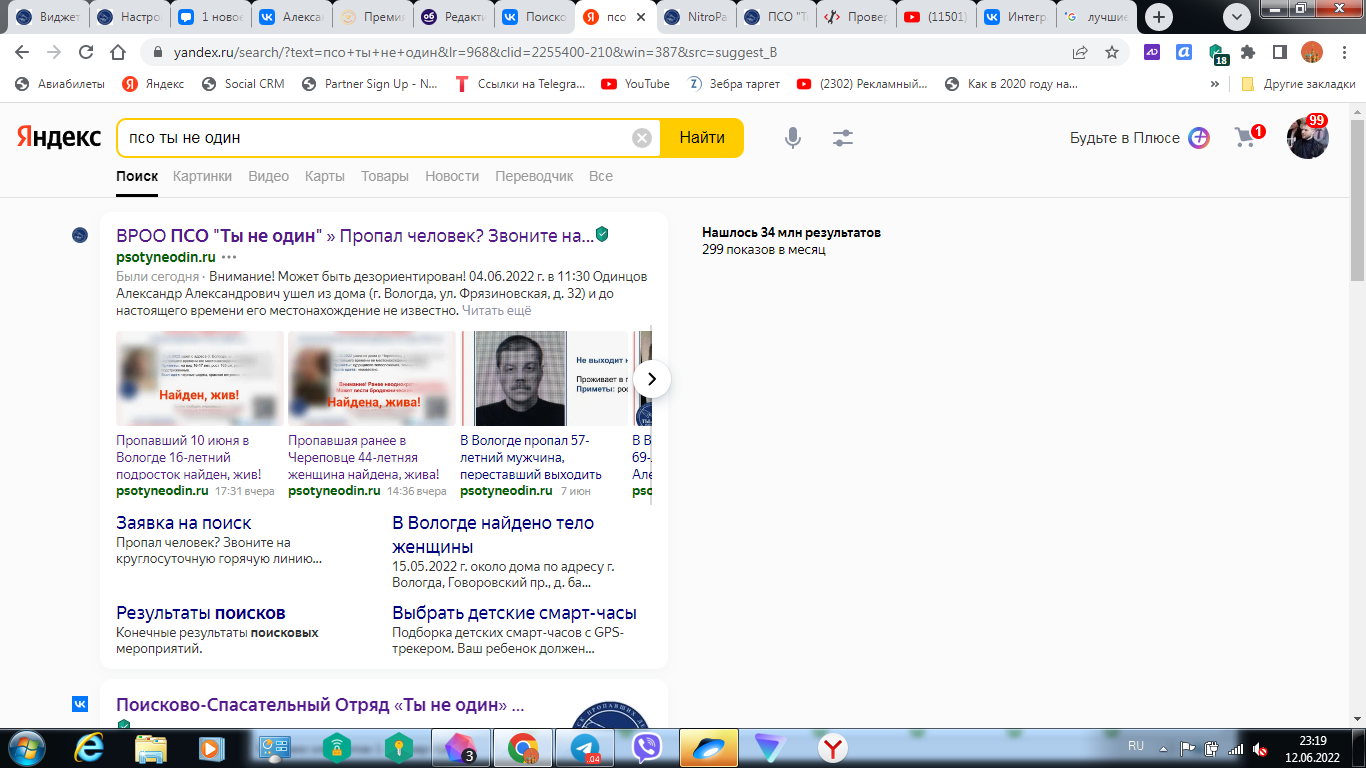Click the RU language indicator in the taskbar

(x=1136, y=746)
